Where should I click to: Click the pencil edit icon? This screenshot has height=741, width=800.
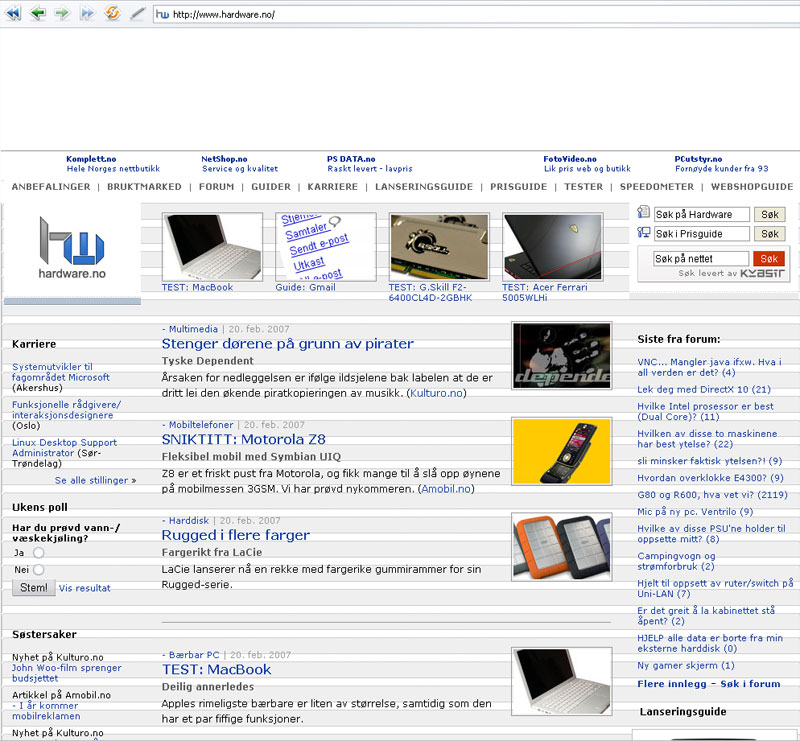click(x=137, y=13)
